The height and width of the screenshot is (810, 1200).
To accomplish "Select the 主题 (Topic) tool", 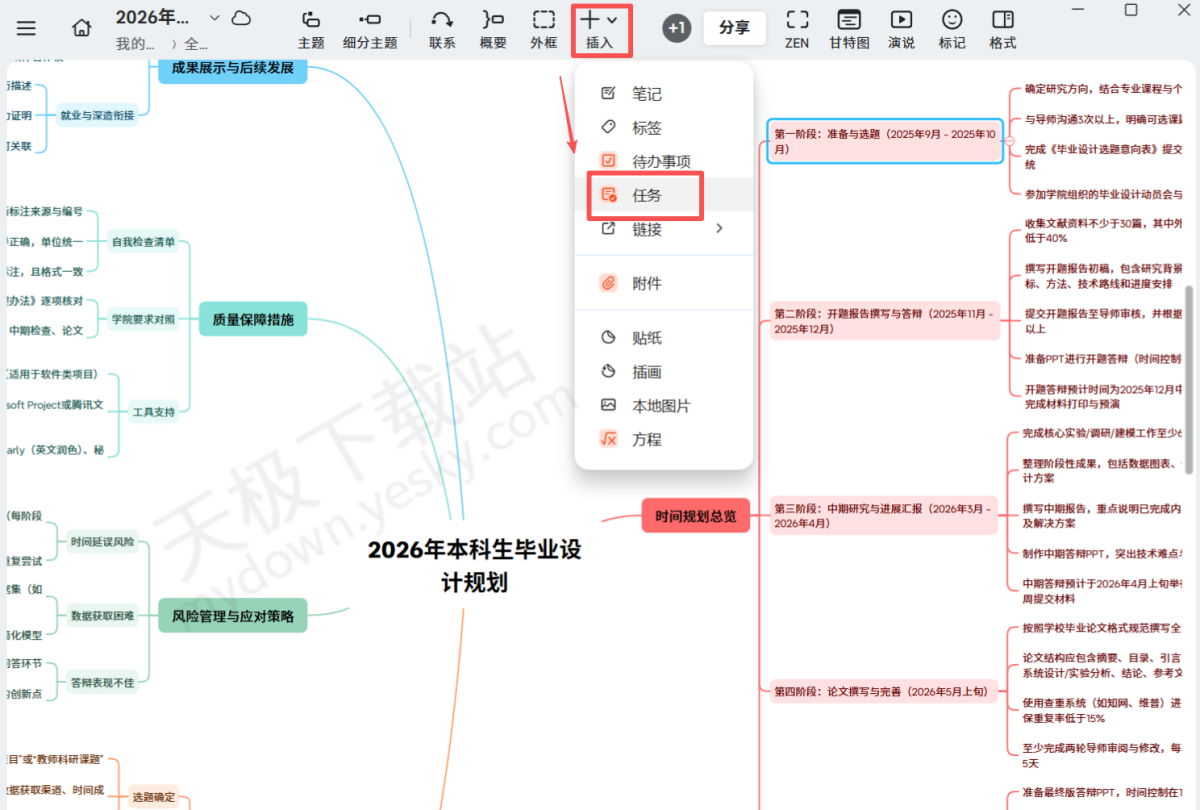I will coord(310,29).
